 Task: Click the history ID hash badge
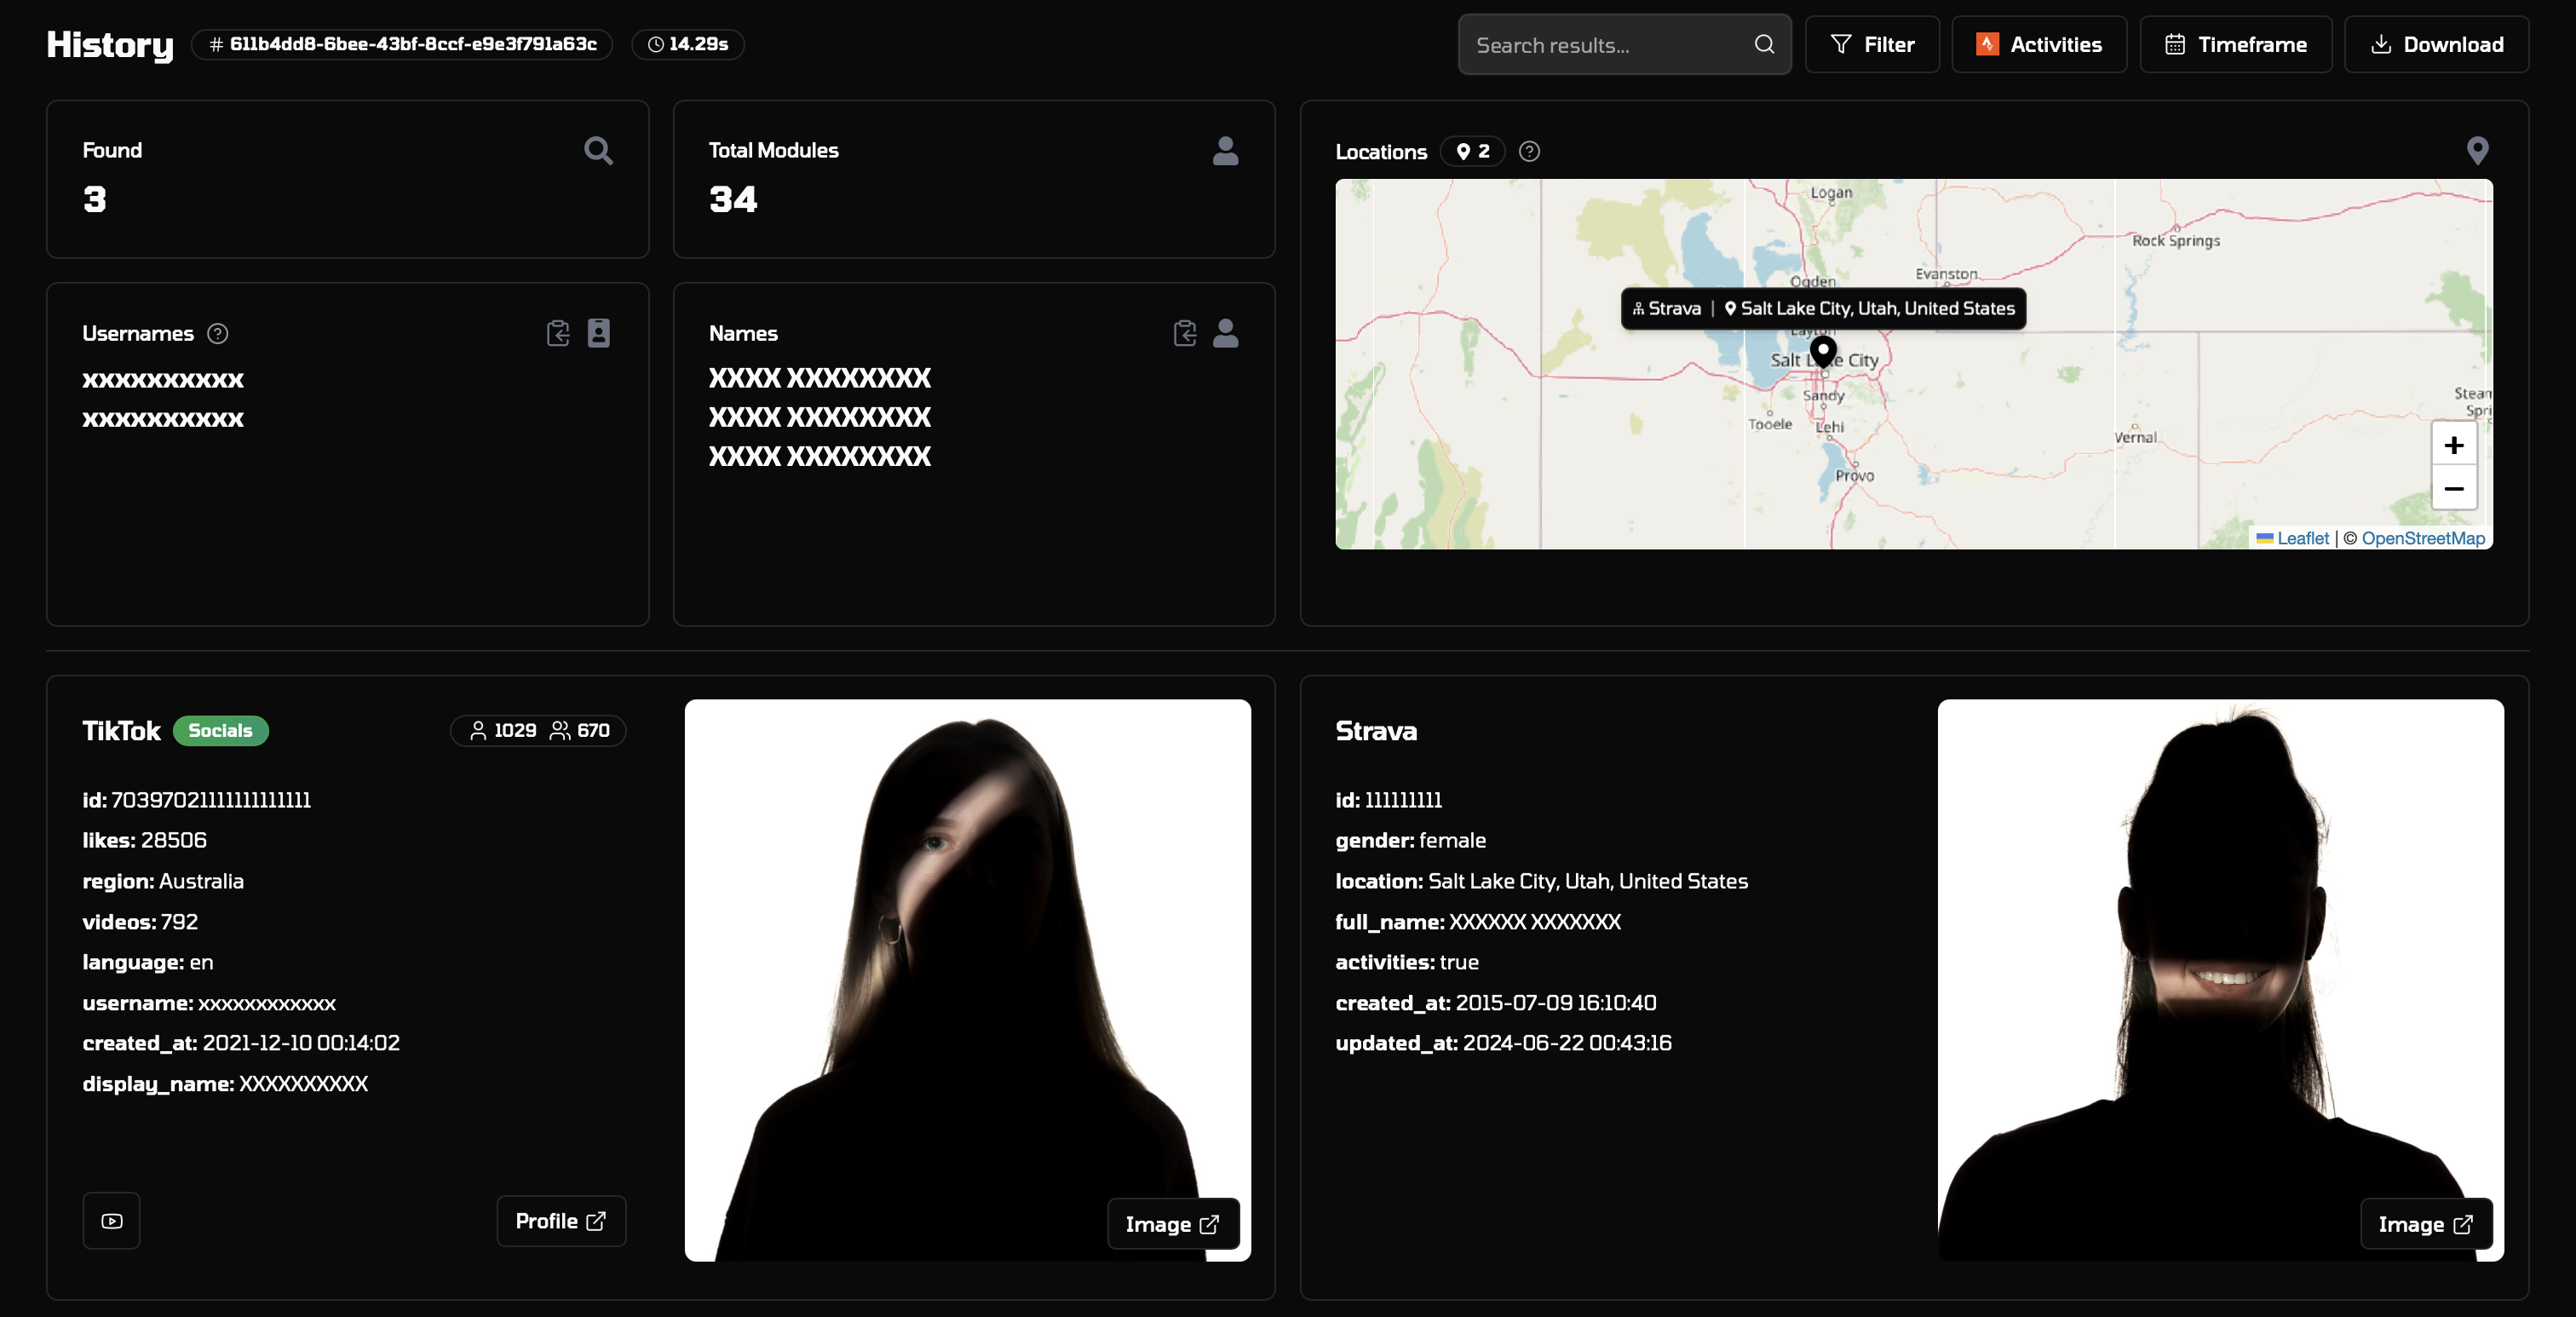tap(402, 44)
